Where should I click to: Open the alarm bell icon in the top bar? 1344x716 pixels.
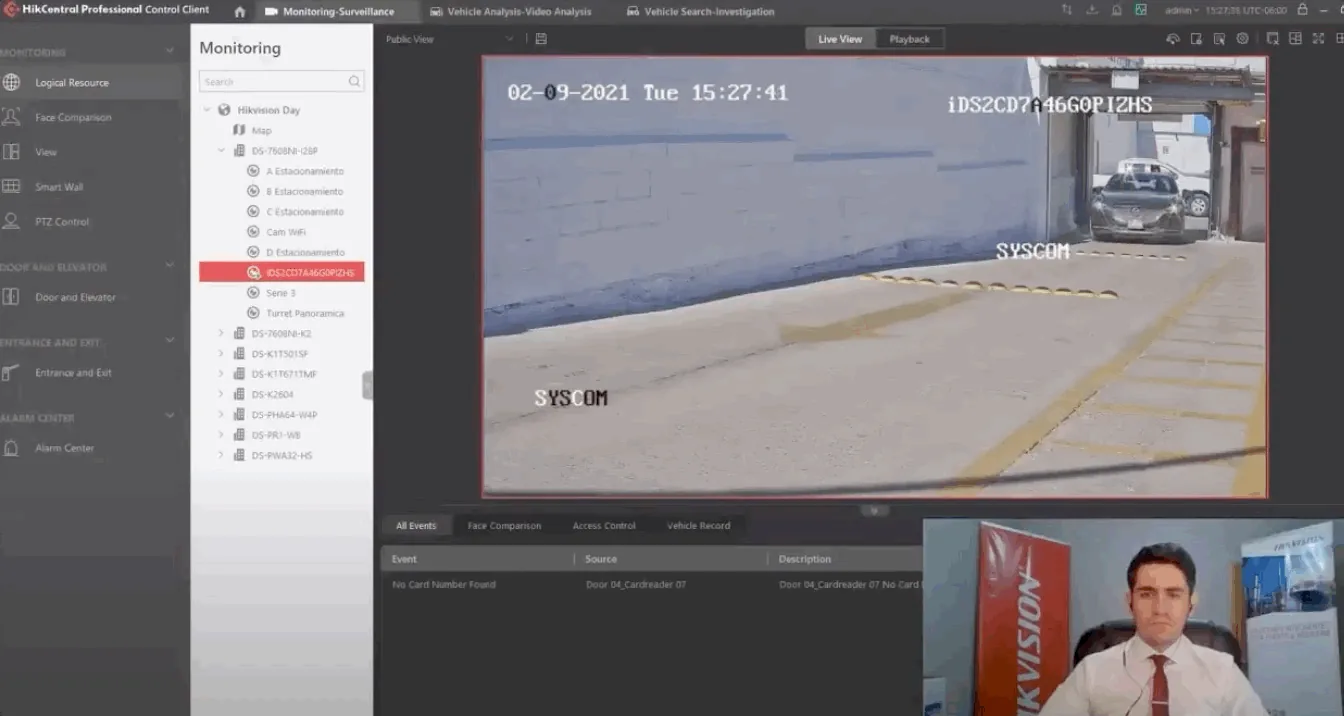1116,10
